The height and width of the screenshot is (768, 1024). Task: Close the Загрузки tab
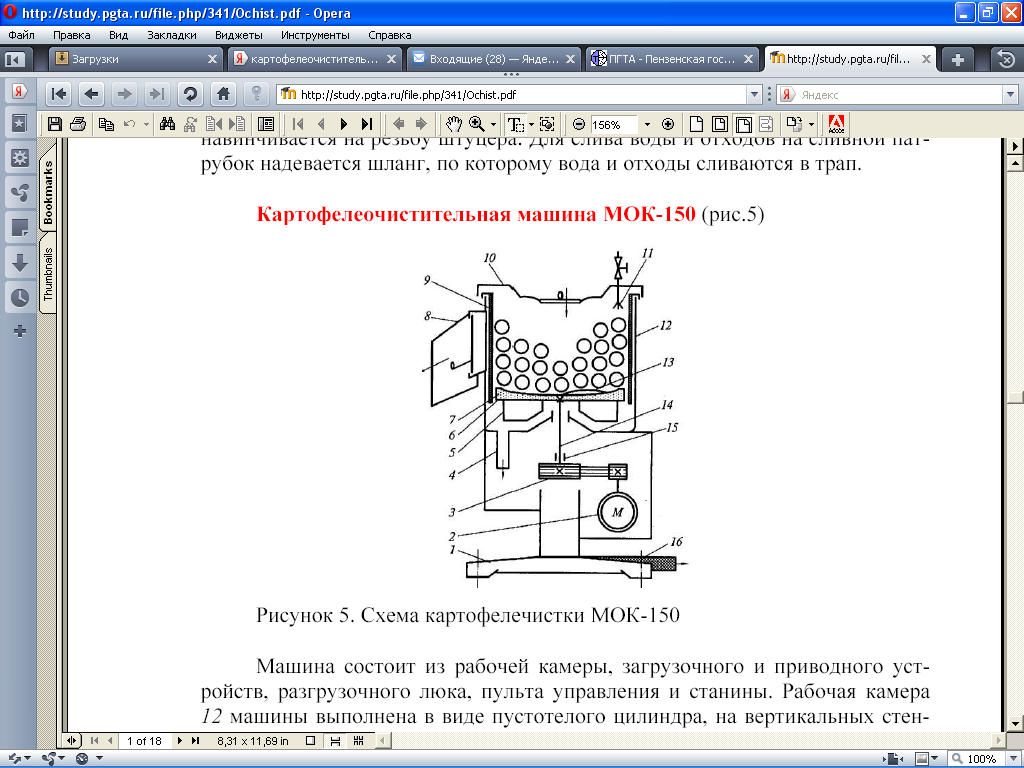[x=212, y=59]
